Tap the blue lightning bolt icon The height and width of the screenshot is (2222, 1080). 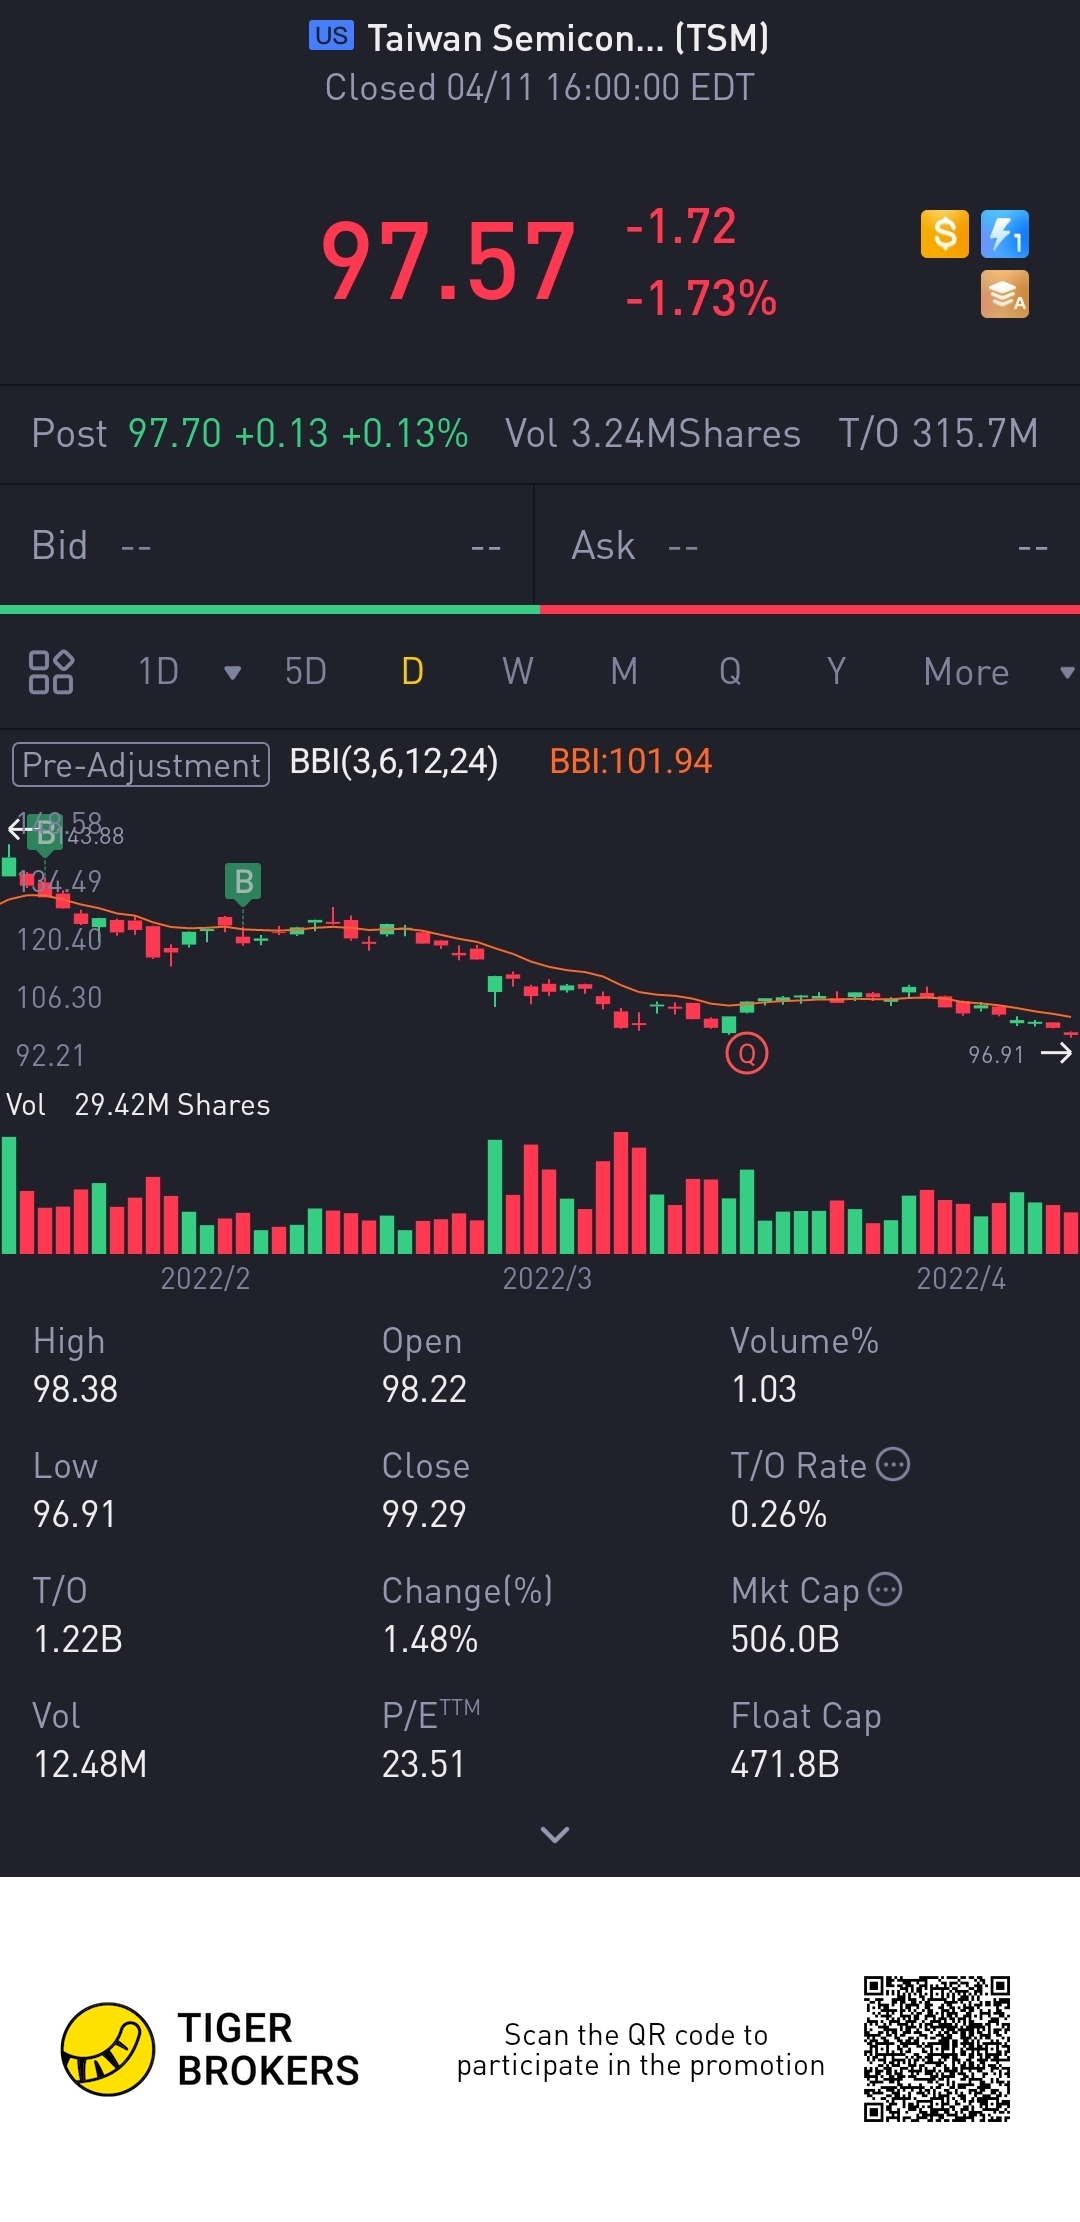click(1005, 234)
